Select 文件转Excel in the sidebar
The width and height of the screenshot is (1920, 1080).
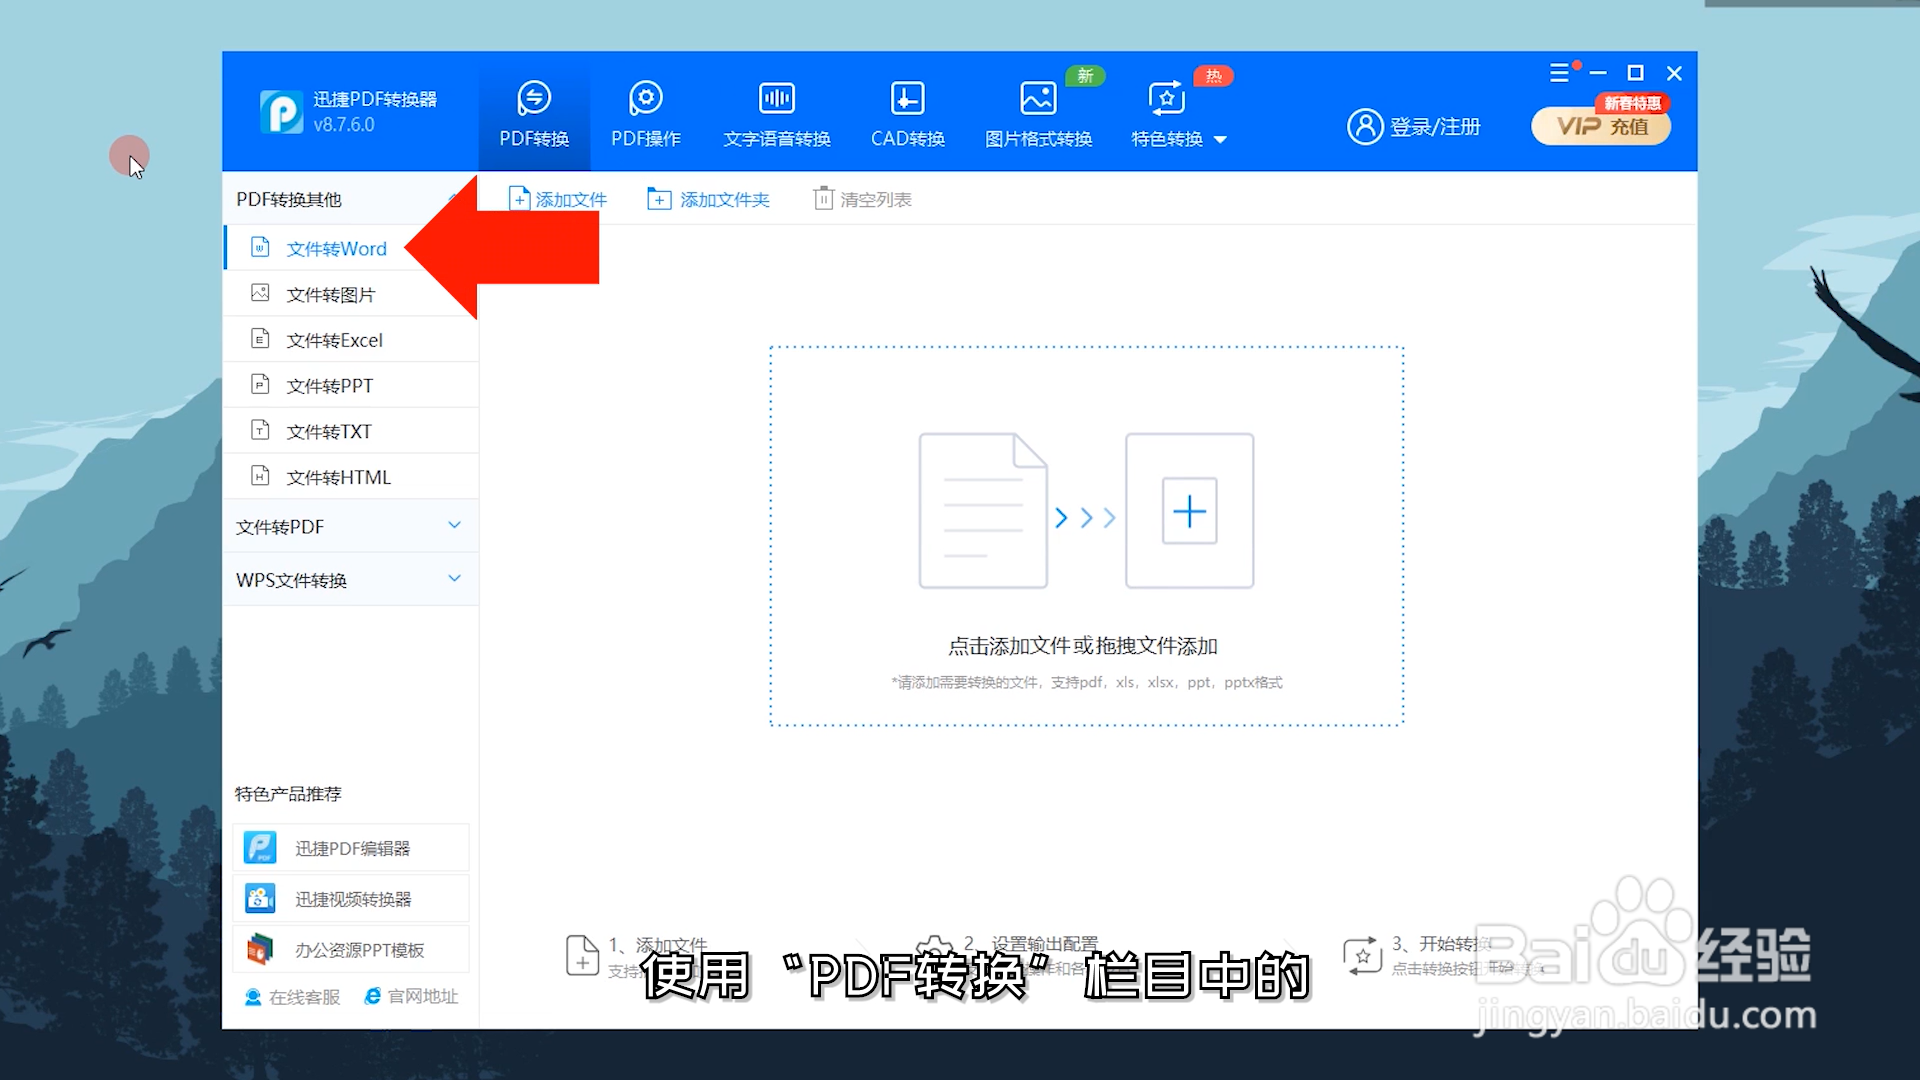[334, 340]
